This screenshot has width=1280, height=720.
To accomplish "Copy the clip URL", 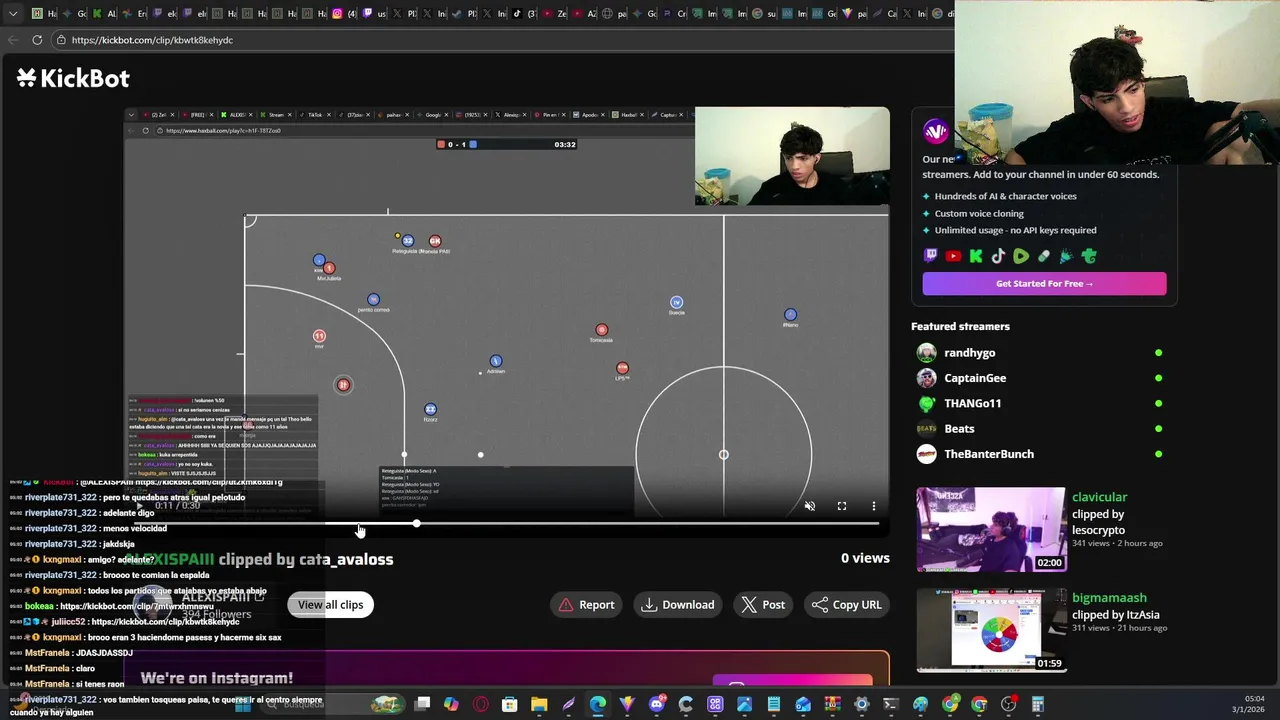I will point(846,604).
